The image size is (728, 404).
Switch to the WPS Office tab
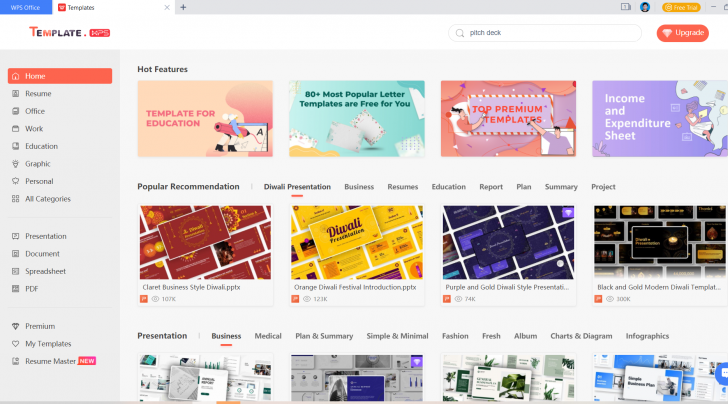click(x=26, y=7)
